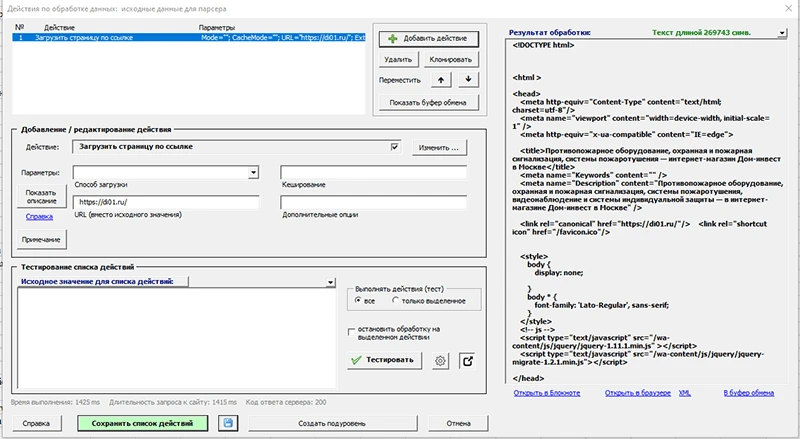Click the Примечание button
Screen dimensions: 800x439
pos(41,239)
